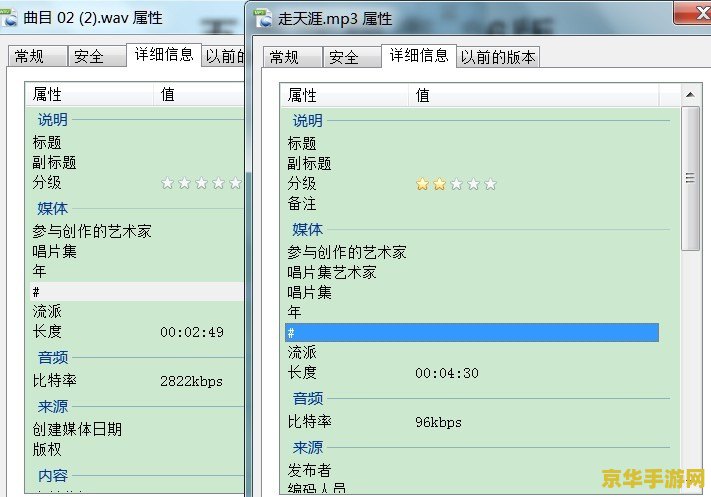
Task: Click 说明 group header in mp3 window
Action: [x=307, y=121]
